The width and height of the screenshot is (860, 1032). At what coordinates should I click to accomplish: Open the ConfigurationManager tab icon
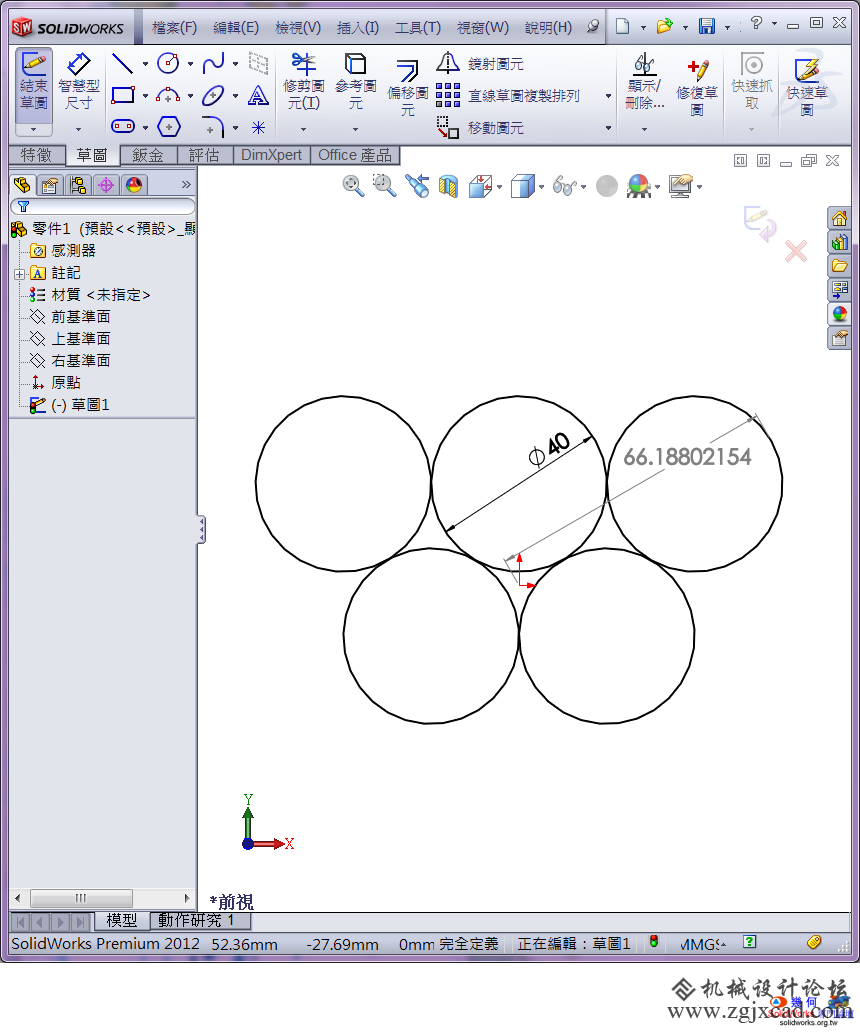[78, 186]
